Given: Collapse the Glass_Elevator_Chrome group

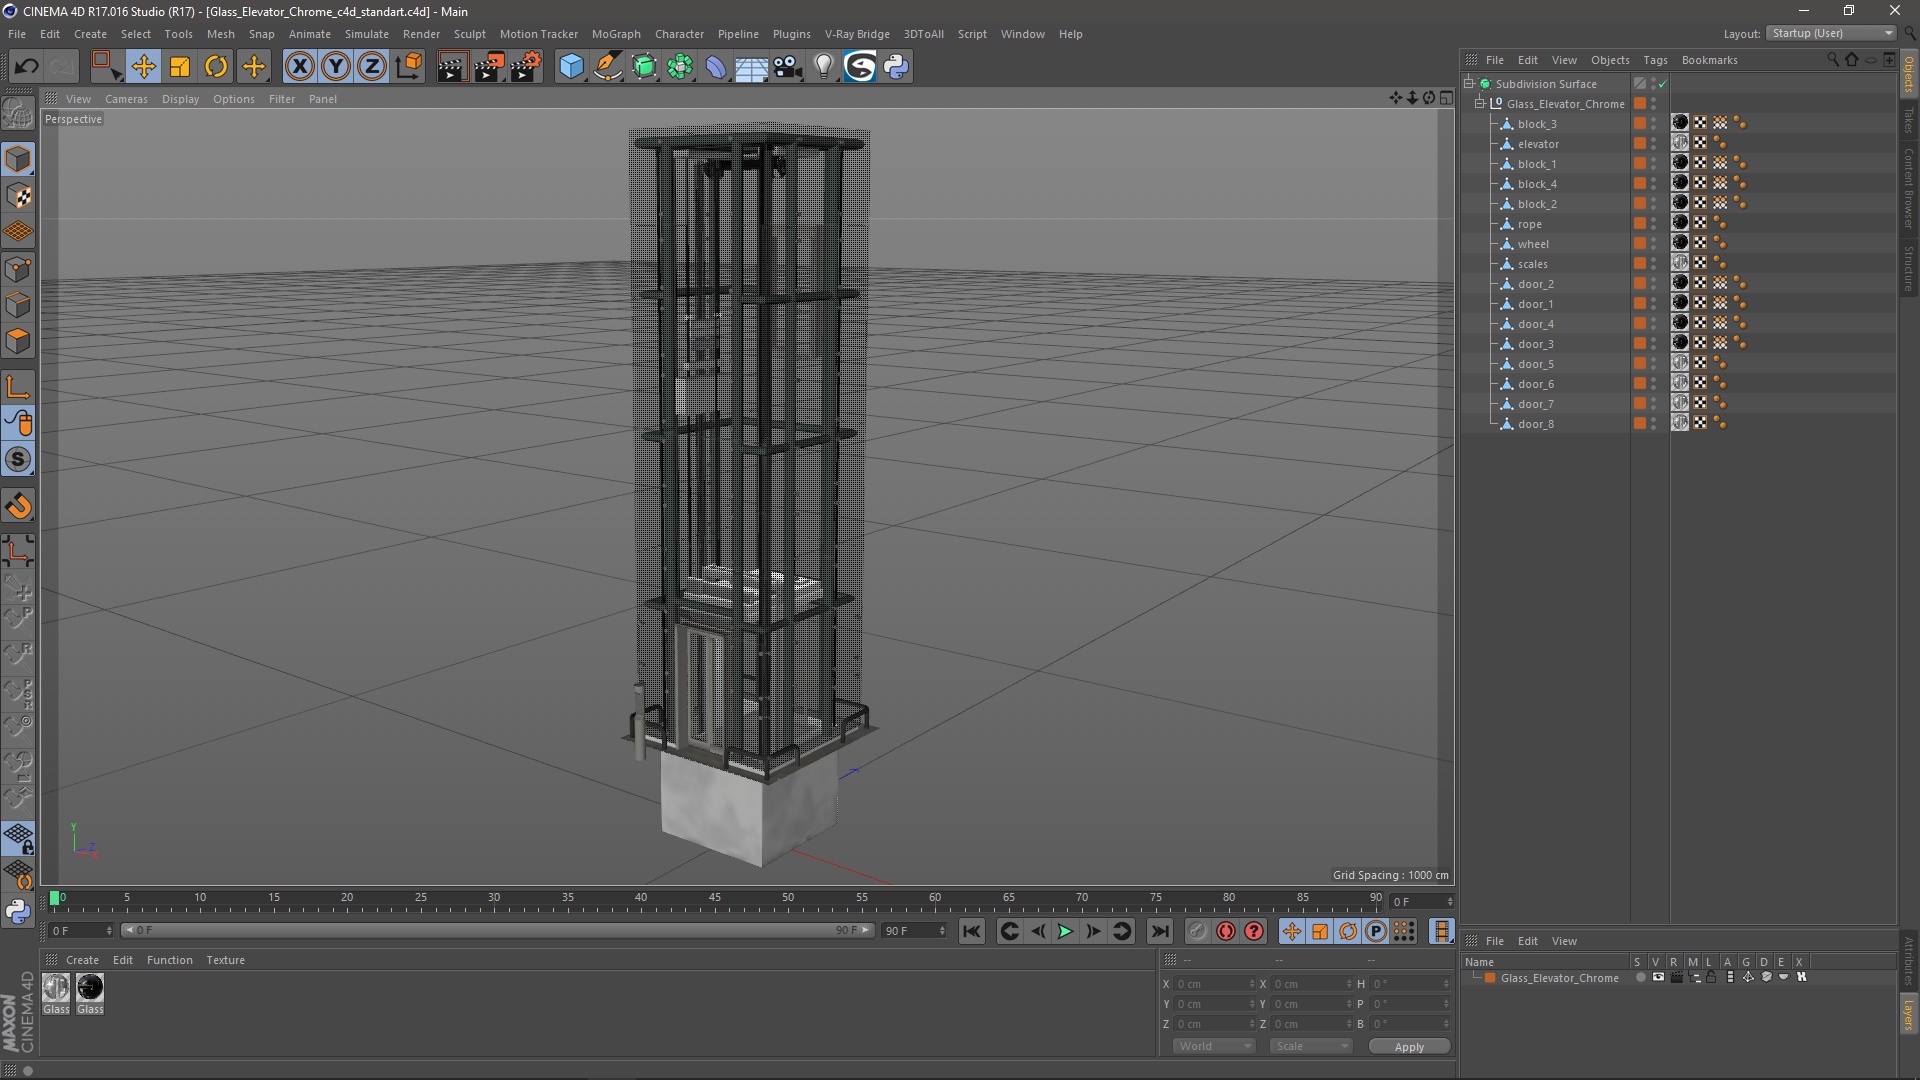Looking at the screenshot, I should click(1480, 104).
